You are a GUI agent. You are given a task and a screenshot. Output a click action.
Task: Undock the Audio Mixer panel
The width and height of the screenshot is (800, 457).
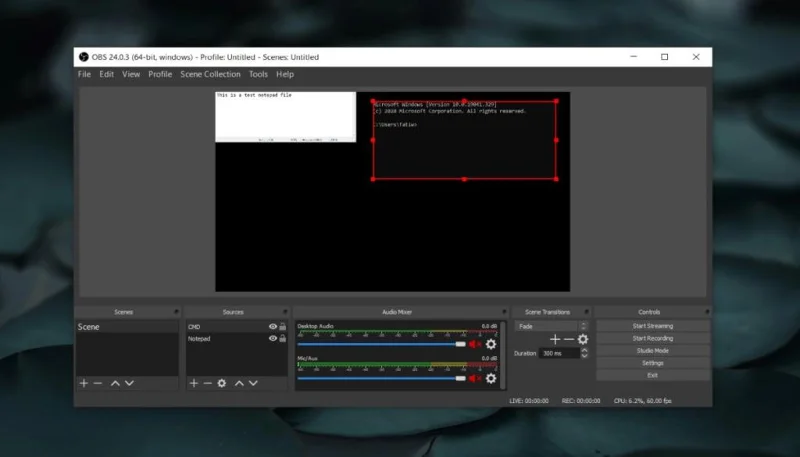(x=505, y=312)
